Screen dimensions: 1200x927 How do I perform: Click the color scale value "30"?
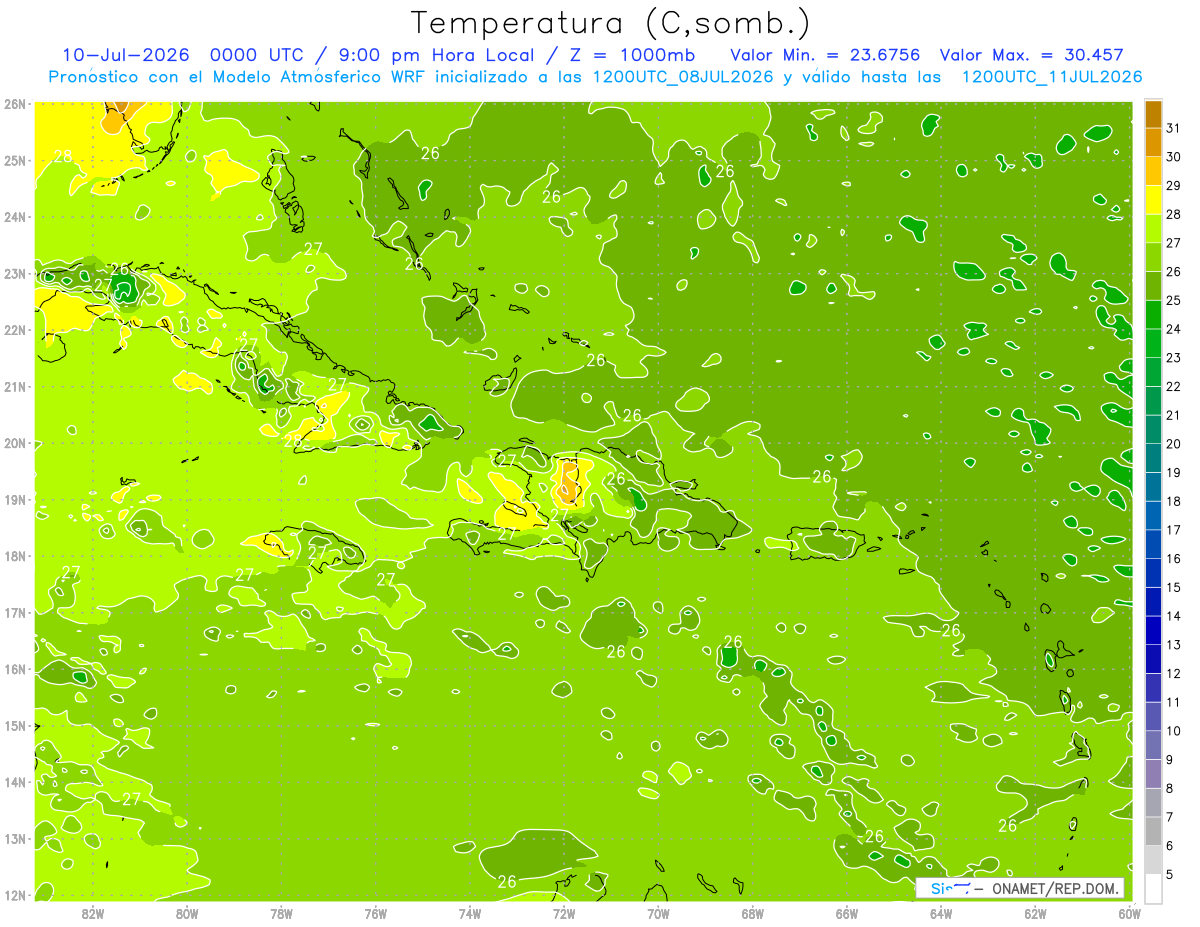[x=1174, y=157]
